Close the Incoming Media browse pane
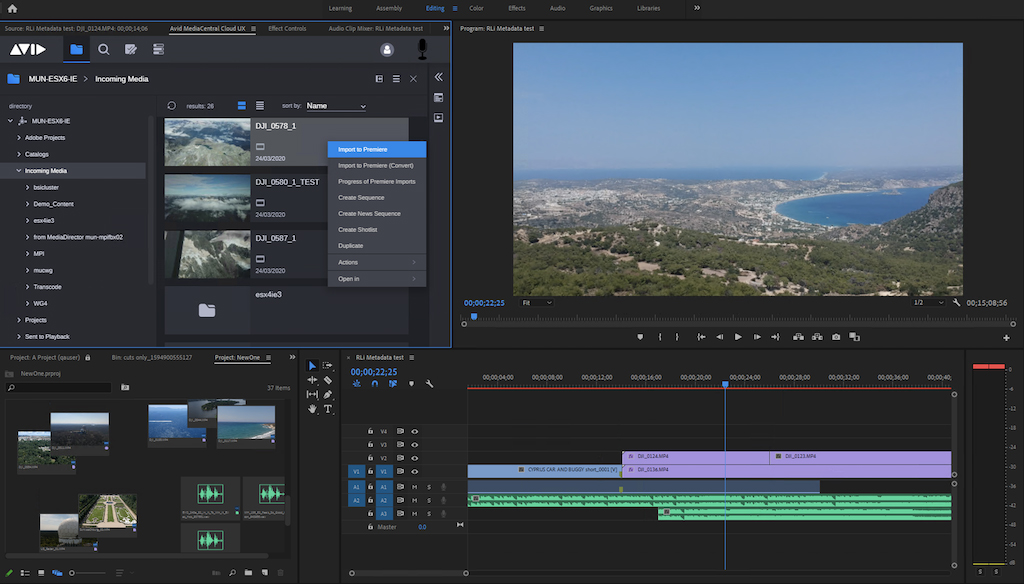 pyautogui.click(x=413, y=79)
